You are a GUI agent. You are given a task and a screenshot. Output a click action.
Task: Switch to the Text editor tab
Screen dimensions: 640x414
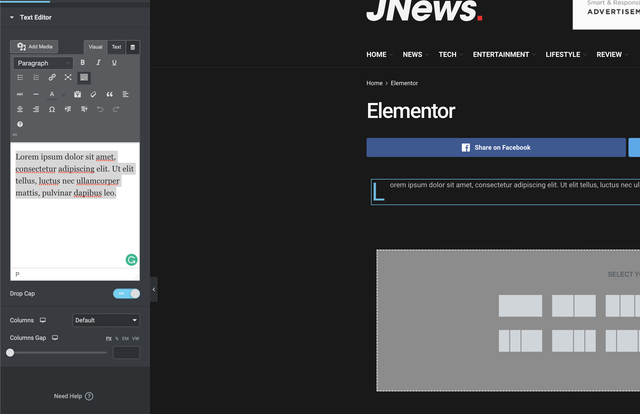pyautogui.click(x=116, y=47)
